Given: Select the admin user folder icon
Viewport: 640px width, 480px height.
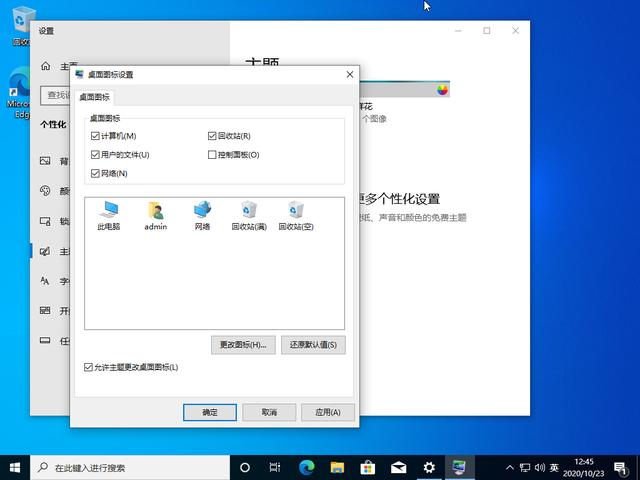Looking at the screenshot, I should coord(156,216).
